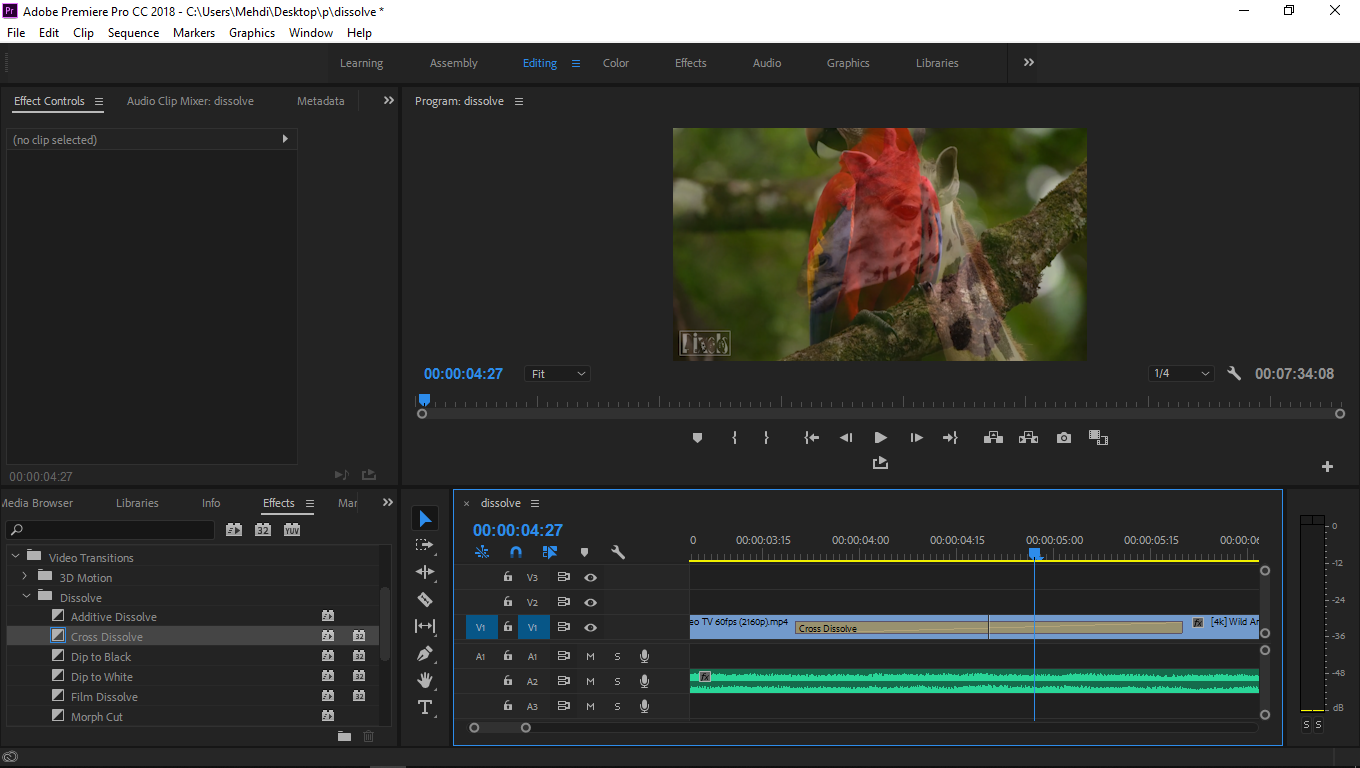Image resolution: width=1360 pixels, height=768 pixels.
Task: Open the dissolve timeline panel menu
Action: tap(535, 503)
